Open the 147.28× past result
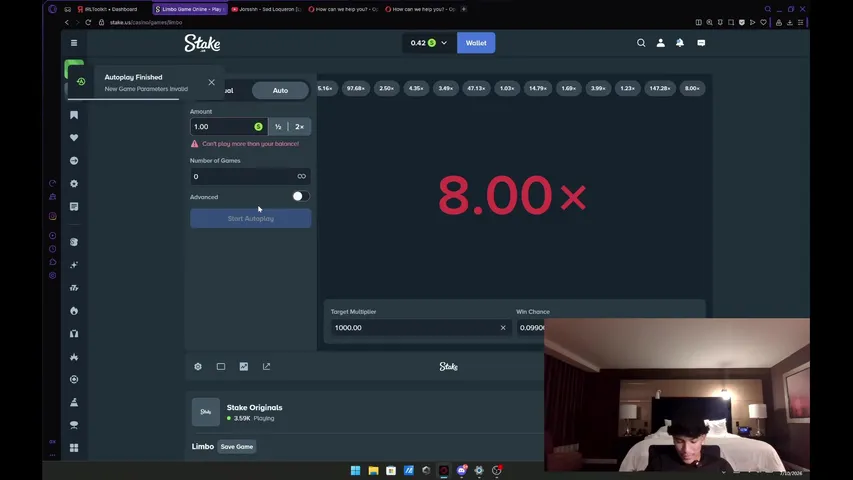Screen dimensions: 853x480 [x=660, y=88]
